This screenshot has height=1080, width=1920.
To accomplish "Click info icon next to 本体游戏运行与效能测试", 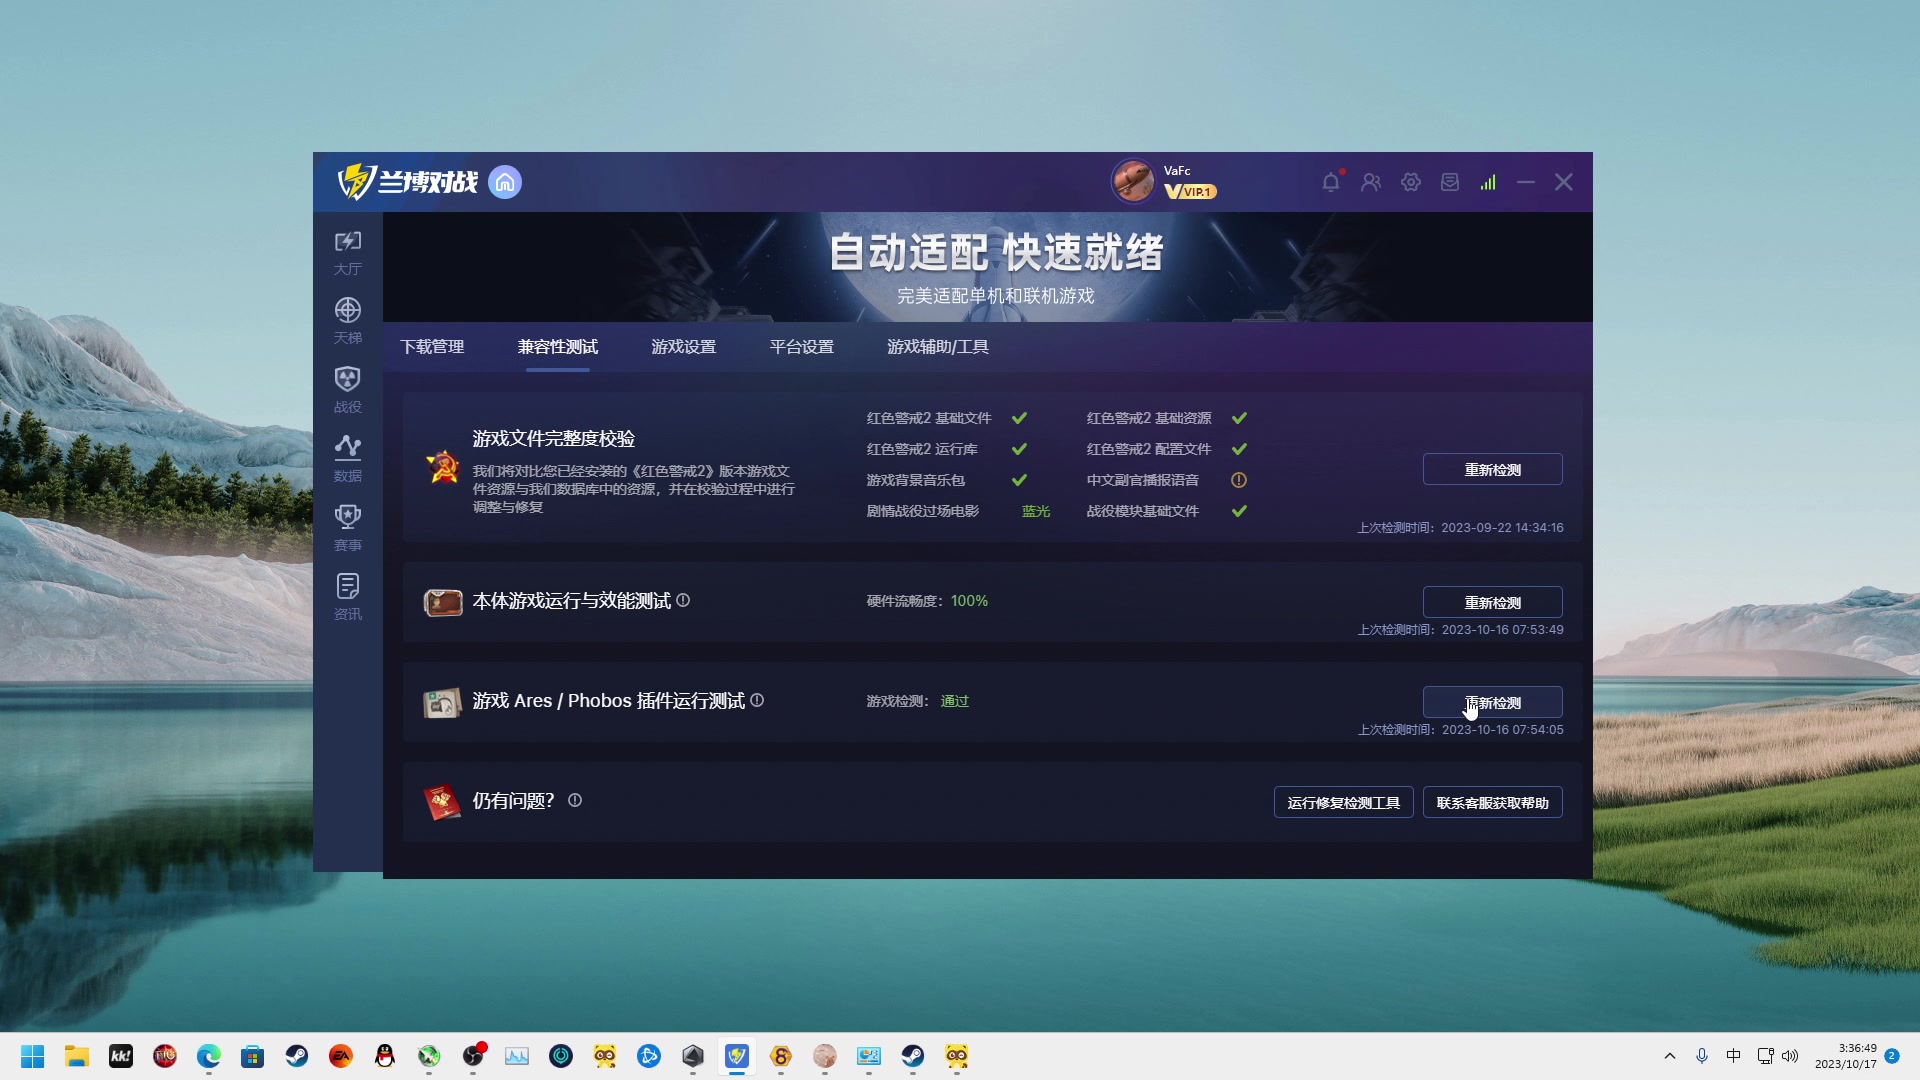I will click(x=683, y=600).
